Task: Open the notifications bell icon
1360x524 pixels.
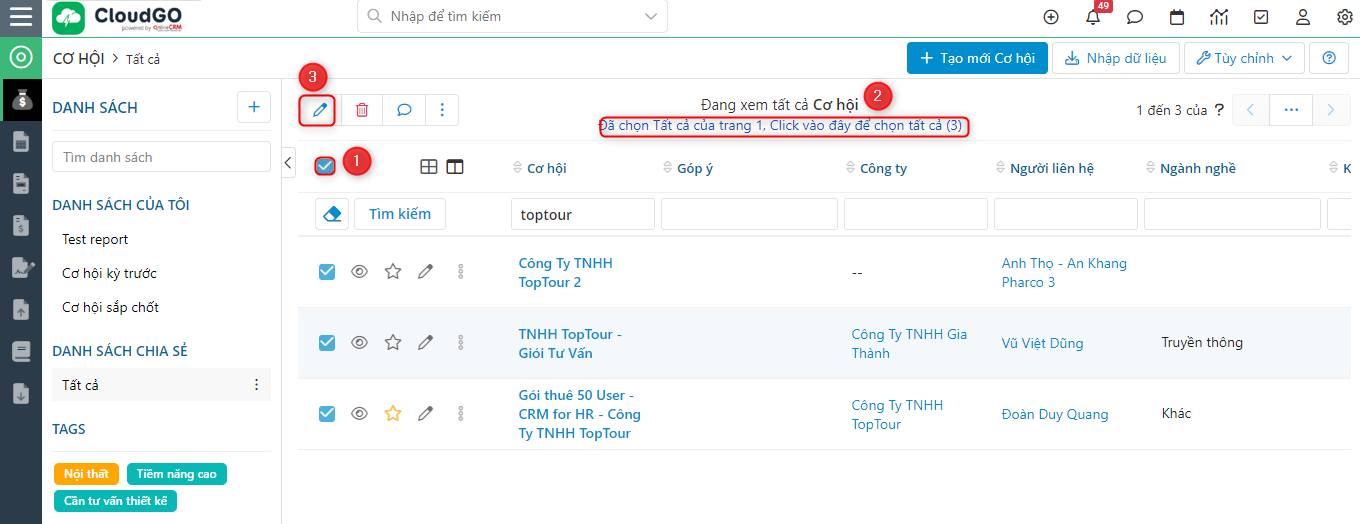Action: (x=1093, y=17)
